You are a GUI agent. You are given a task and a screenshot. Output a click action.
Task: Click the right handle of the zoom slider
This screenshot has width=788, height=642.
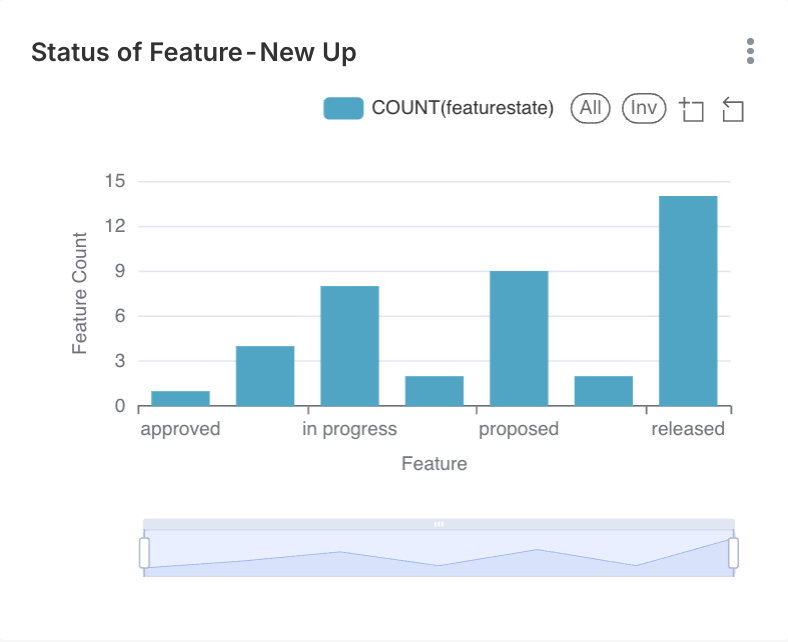tap(733, 553)
